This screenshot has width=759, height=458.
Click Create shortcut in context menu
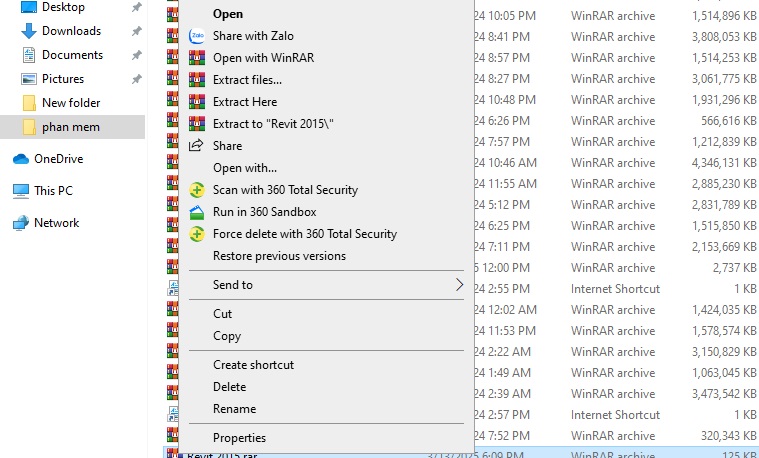[x=253, y=365]
